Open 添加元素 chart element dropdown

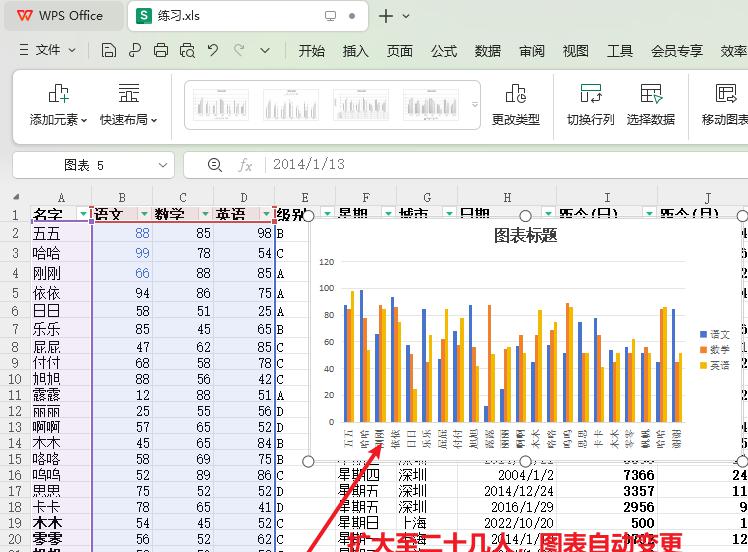tap(58, 104)
